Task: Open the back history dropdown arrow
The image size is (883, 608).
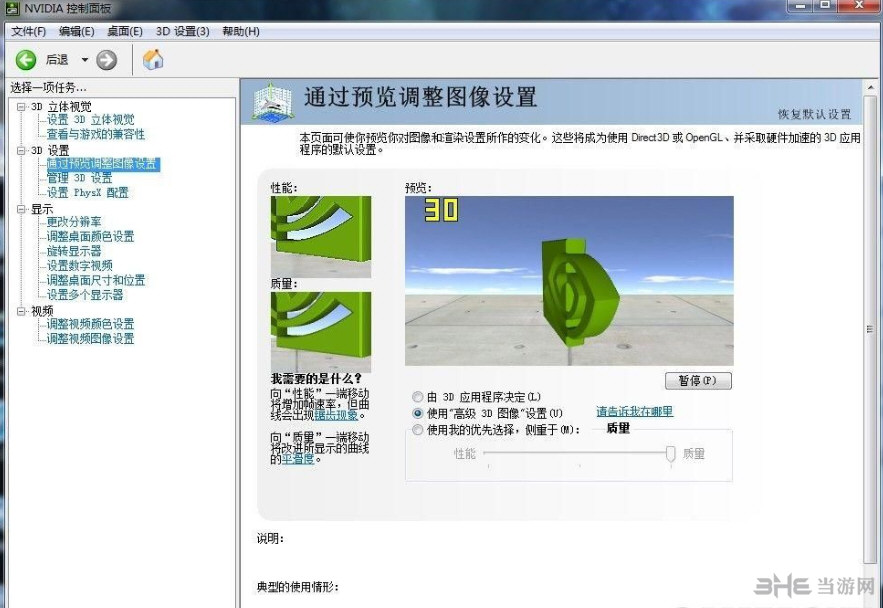Action: click(x=84, y=60)
